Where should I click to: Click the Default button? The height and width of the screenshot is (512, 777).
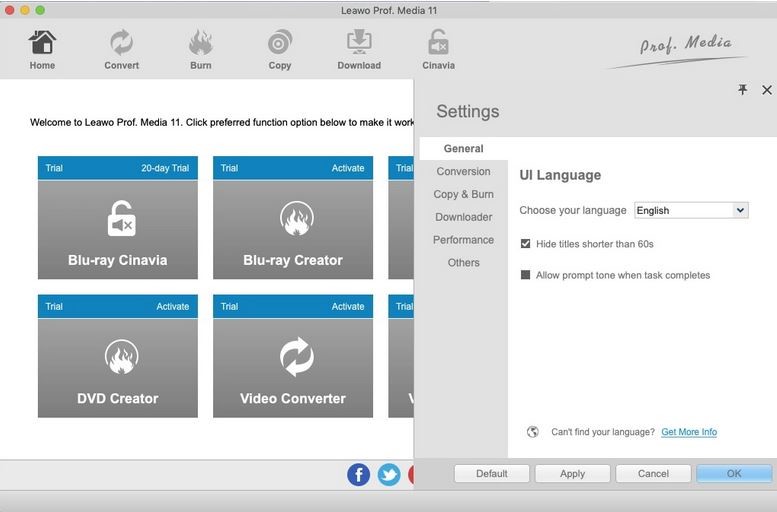pos(492,473)
